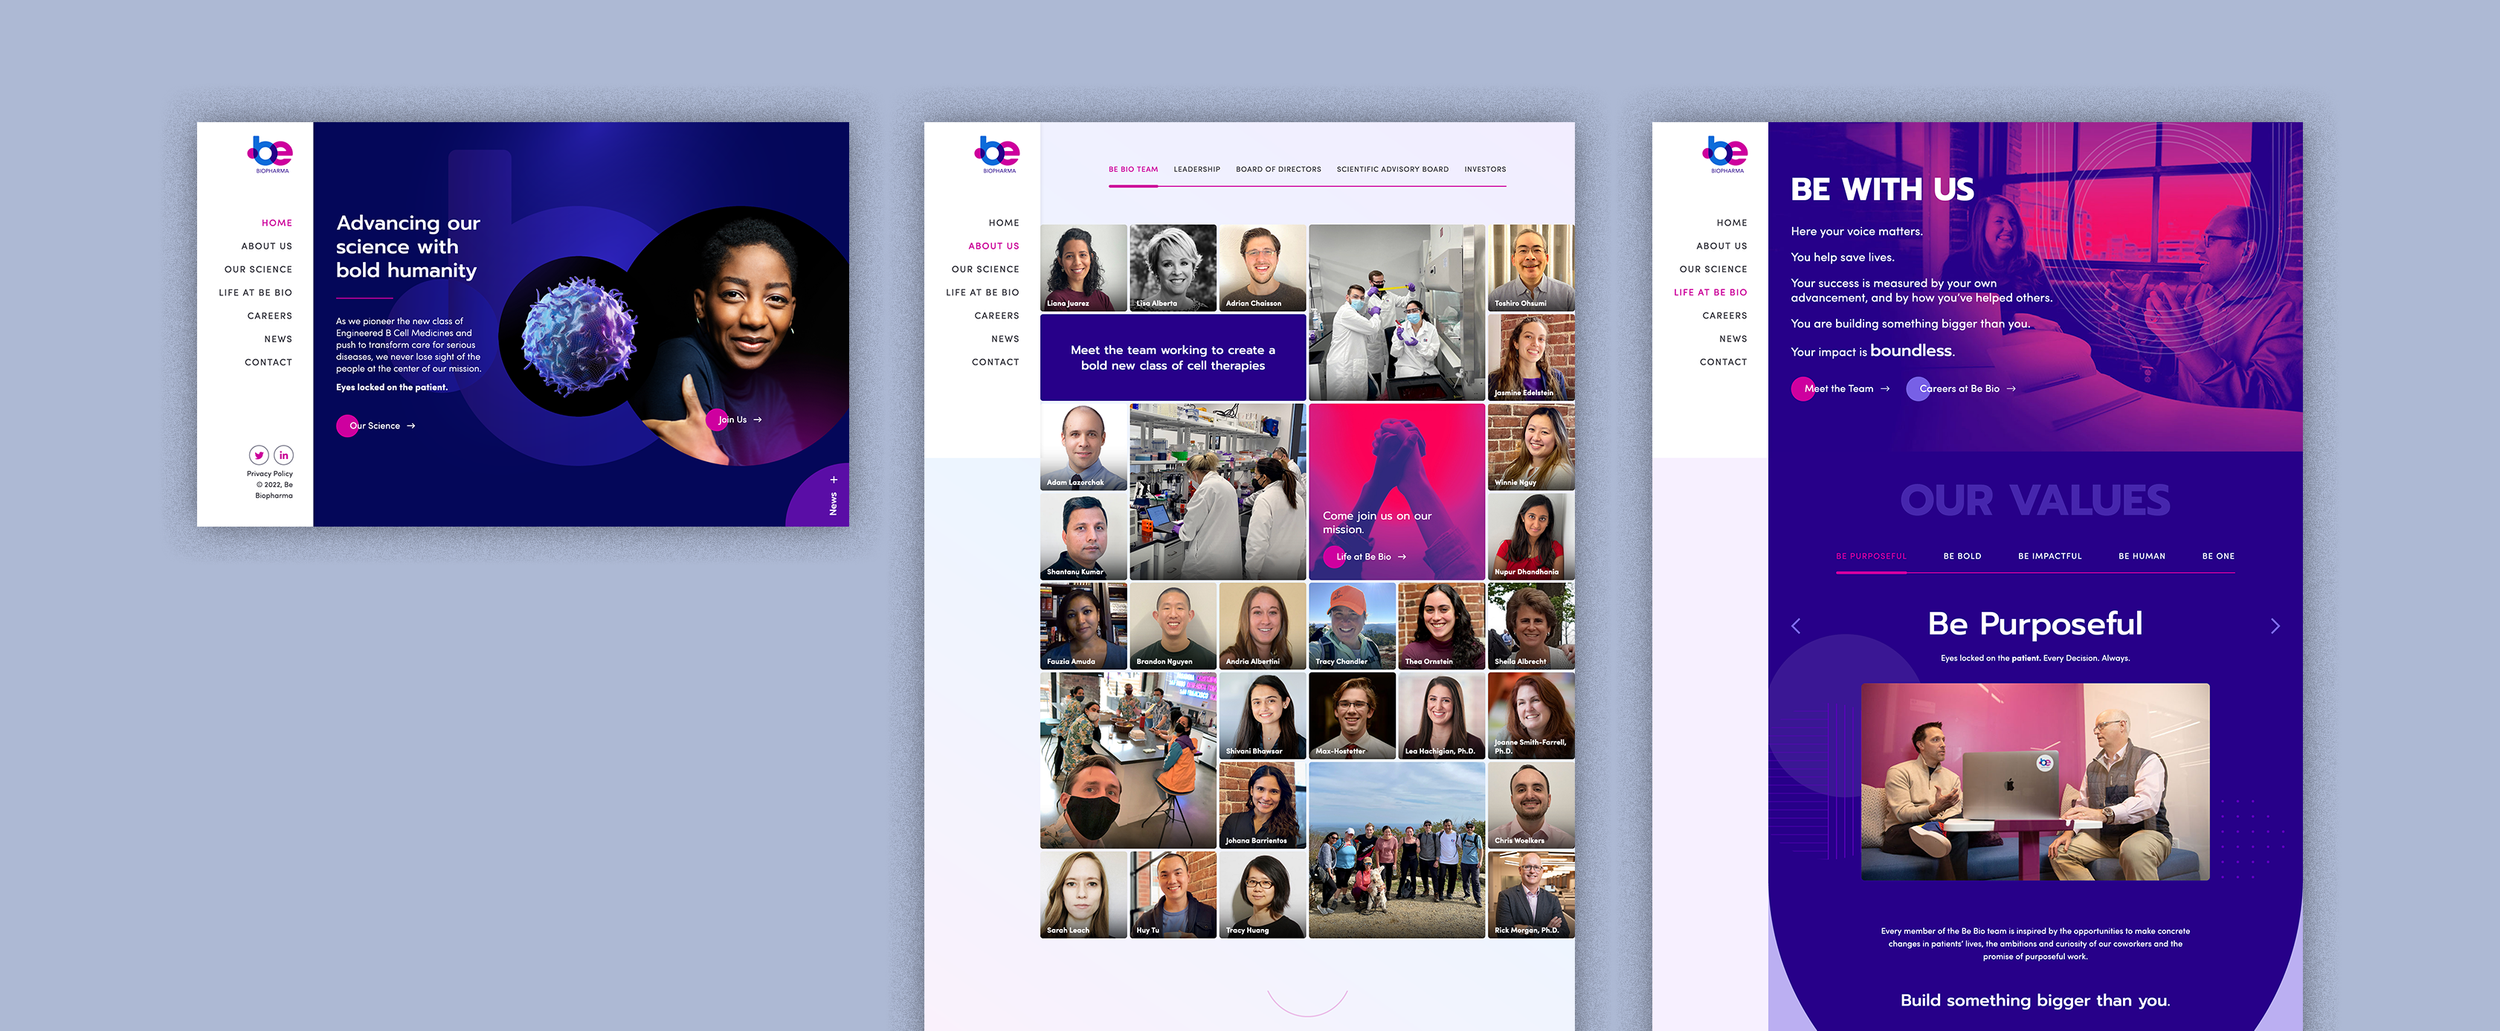Switch to SCIENTIFIC ADVISORY BOARD tab
Screen dimensions: 2500x1031
(1392, 170)
